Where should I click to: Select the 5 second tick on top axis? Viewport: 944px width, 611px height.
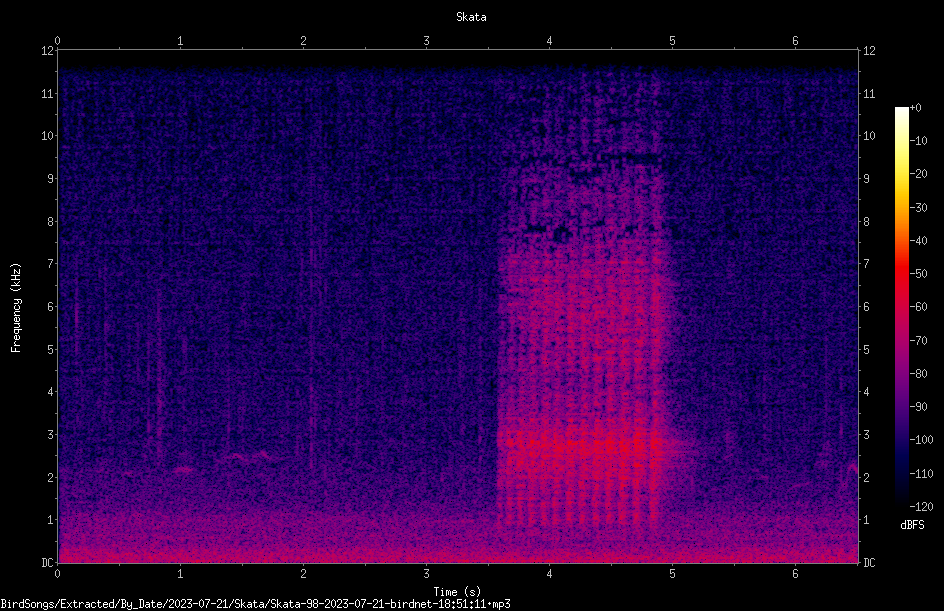[672, 41]
